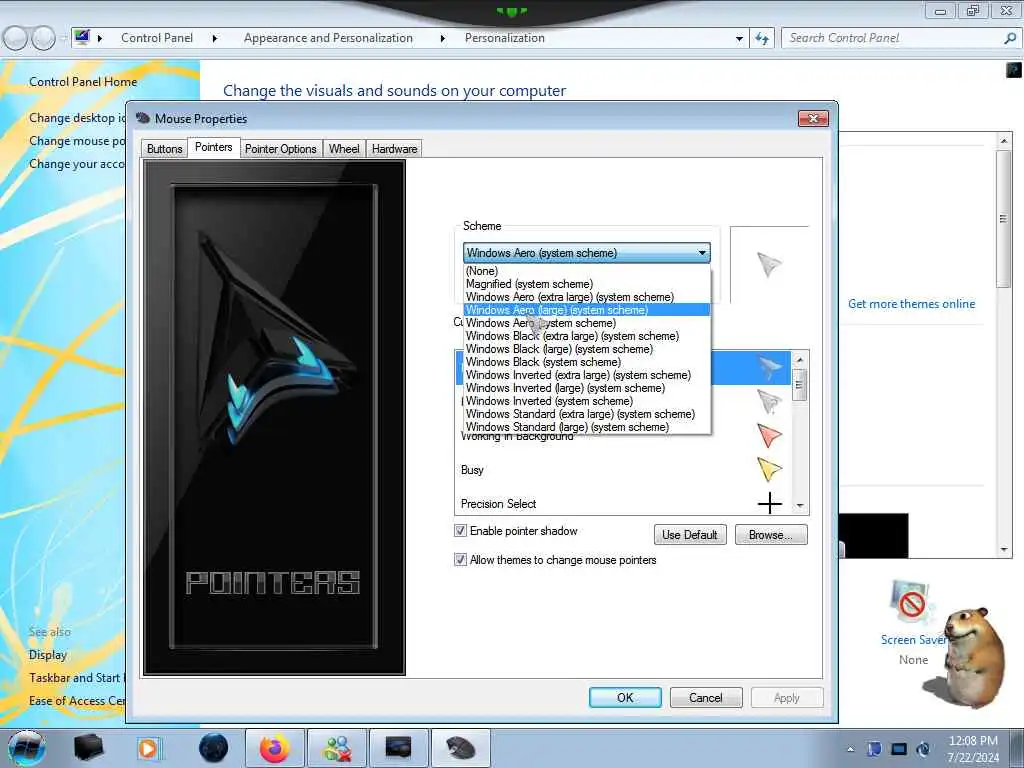This screenshot has width=1024, height=768.
Task: Click the search magnifier icon
Action: (x=1010, y=39)
